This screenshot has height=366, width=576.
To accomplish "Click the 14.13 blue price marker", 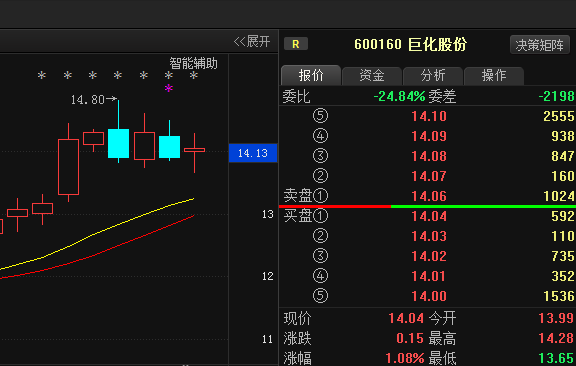I will click(x=253, y=153).
